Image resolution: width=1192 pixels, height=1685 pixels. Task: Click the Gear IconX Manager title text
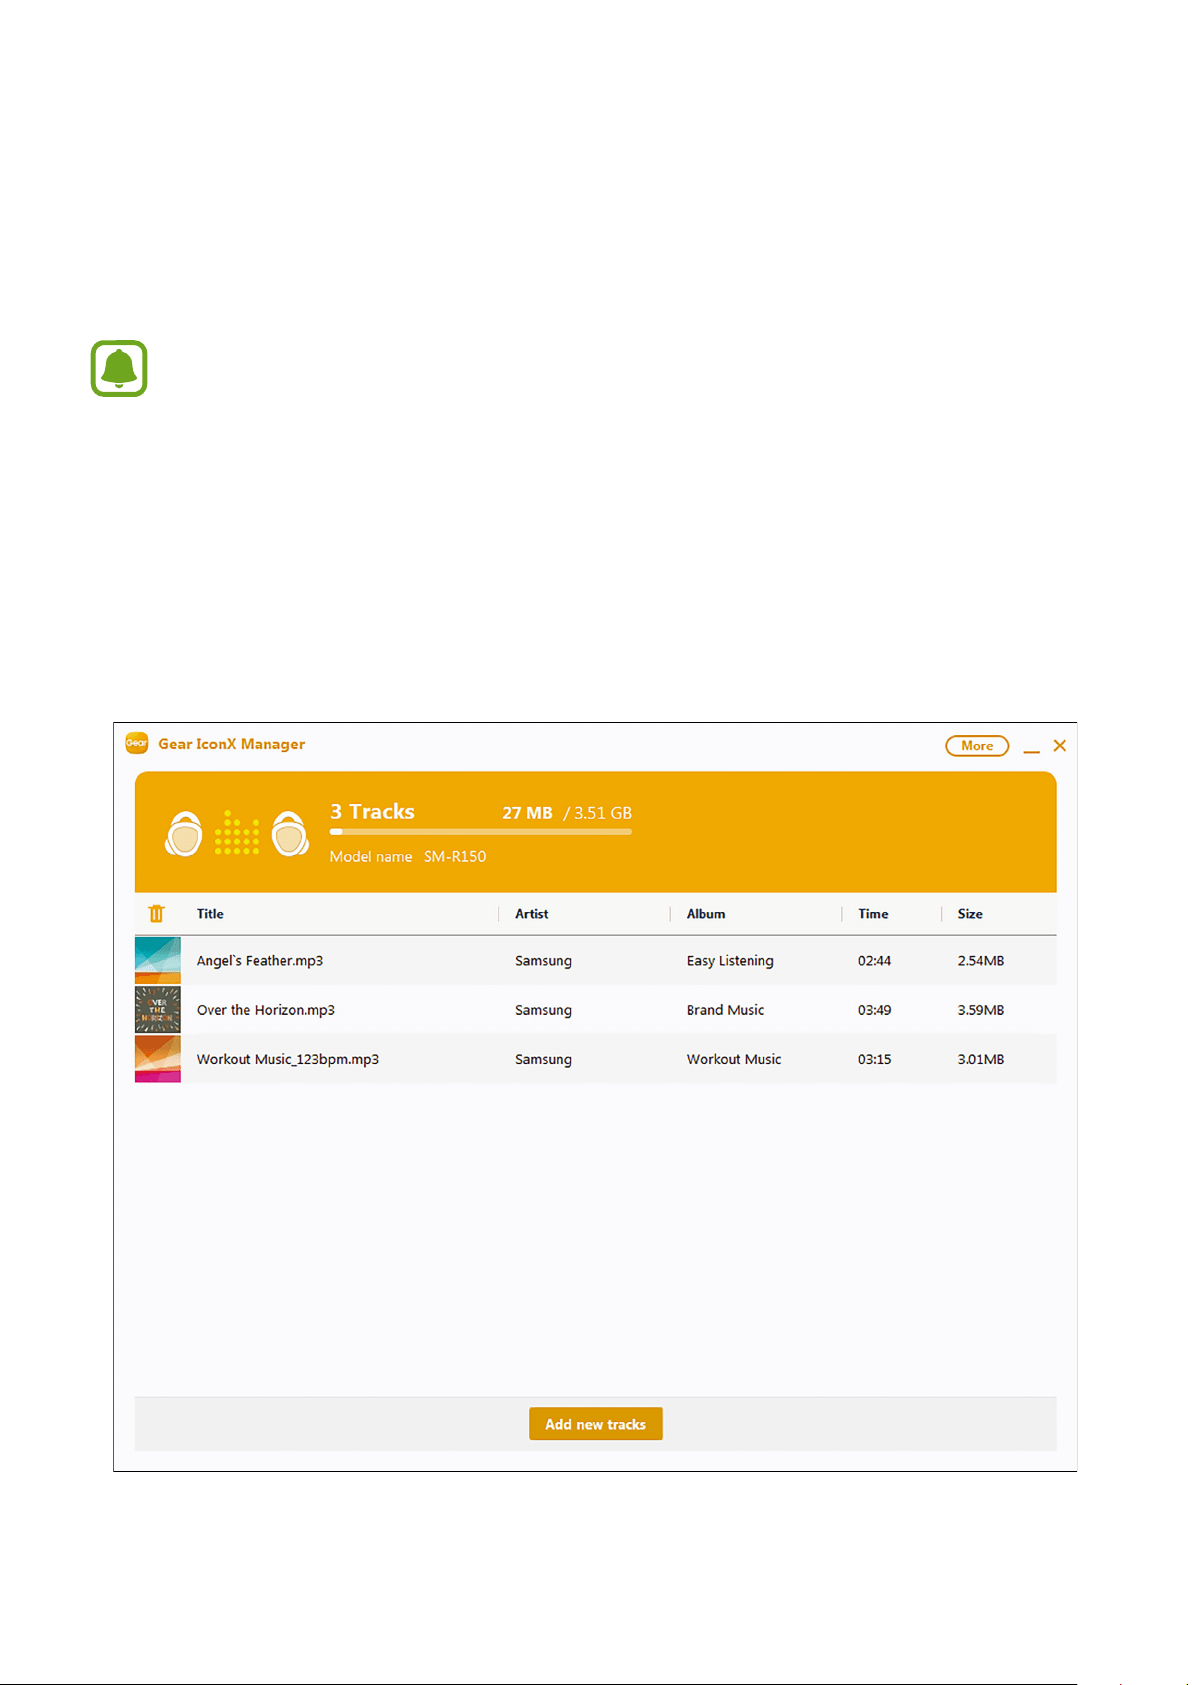(232, 744)
